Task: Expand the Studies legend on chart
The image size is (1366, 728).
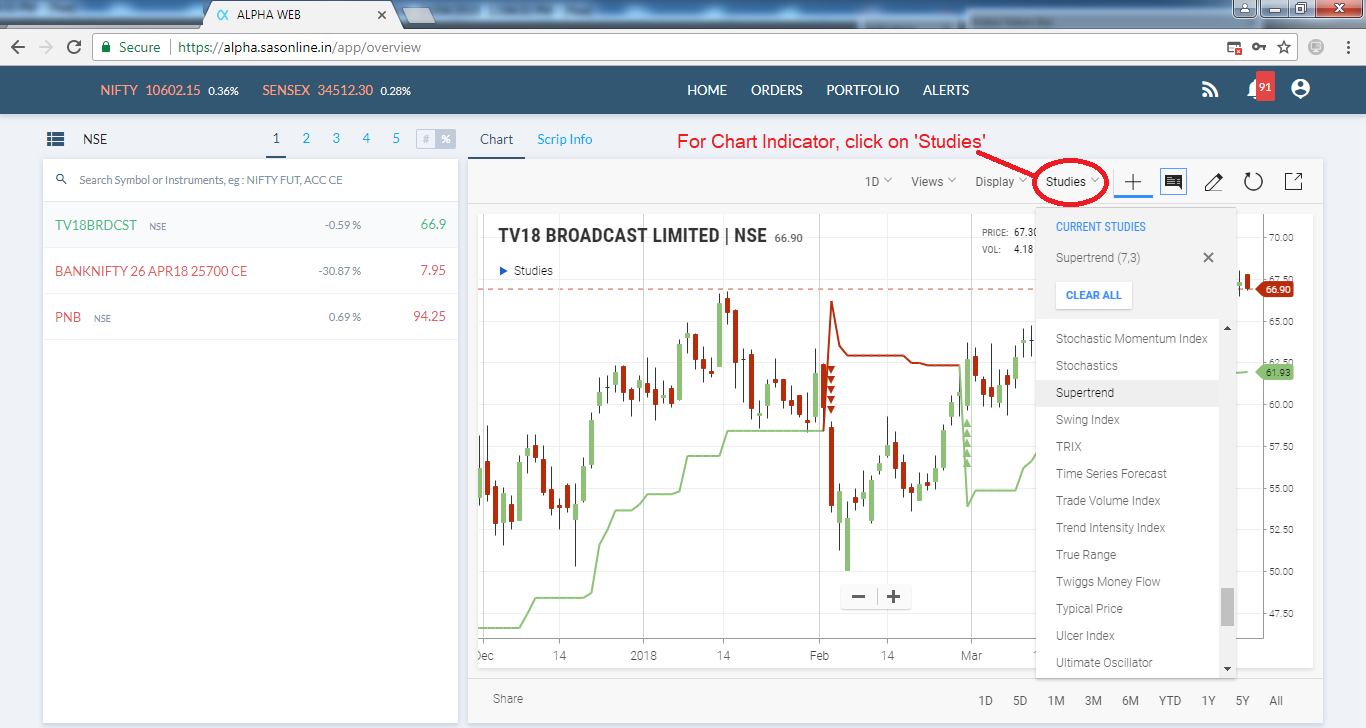Action: (x=525, y=271)
